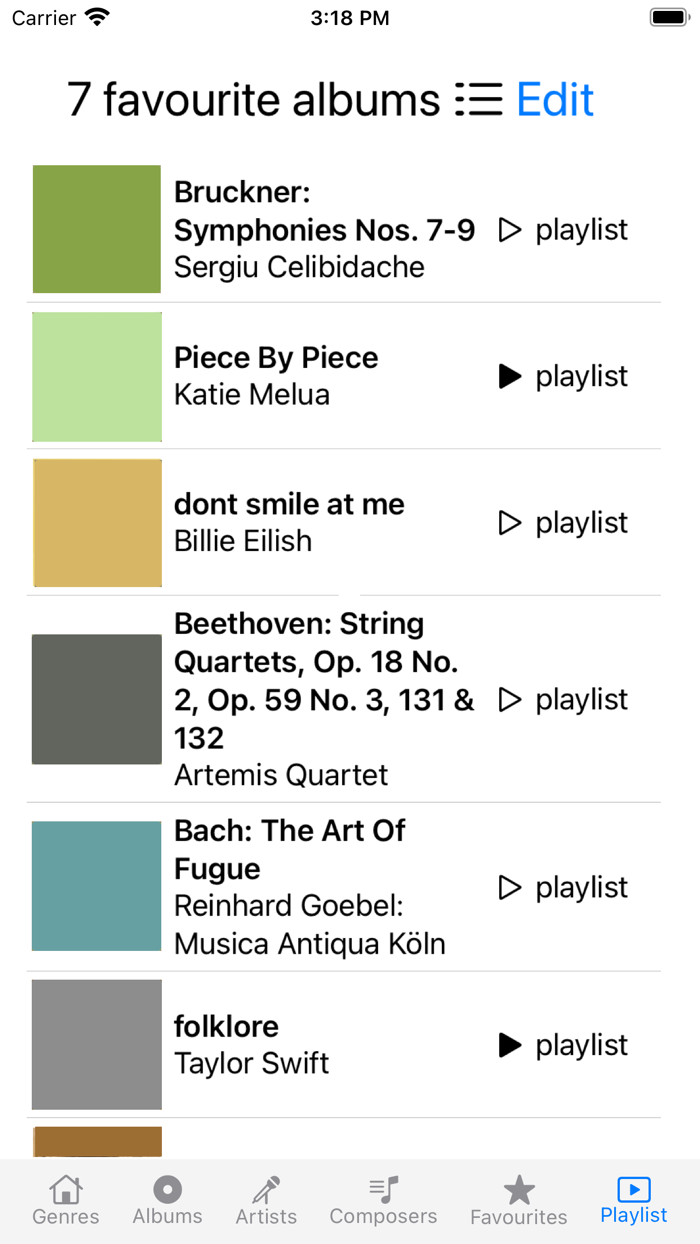Play the dont smile at me playlist
Viewport: 700px width, 1244px height.
coord(510,522)
